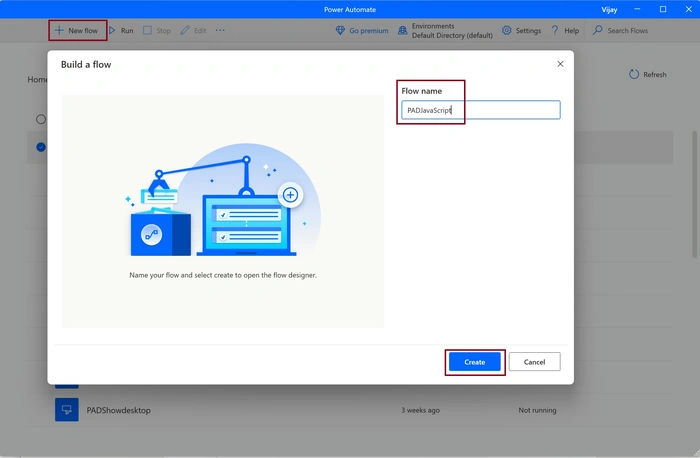Image resolution: width=700 pixels, height=458 pixels.
Task: Click the Create button
Action: [475, 362]
